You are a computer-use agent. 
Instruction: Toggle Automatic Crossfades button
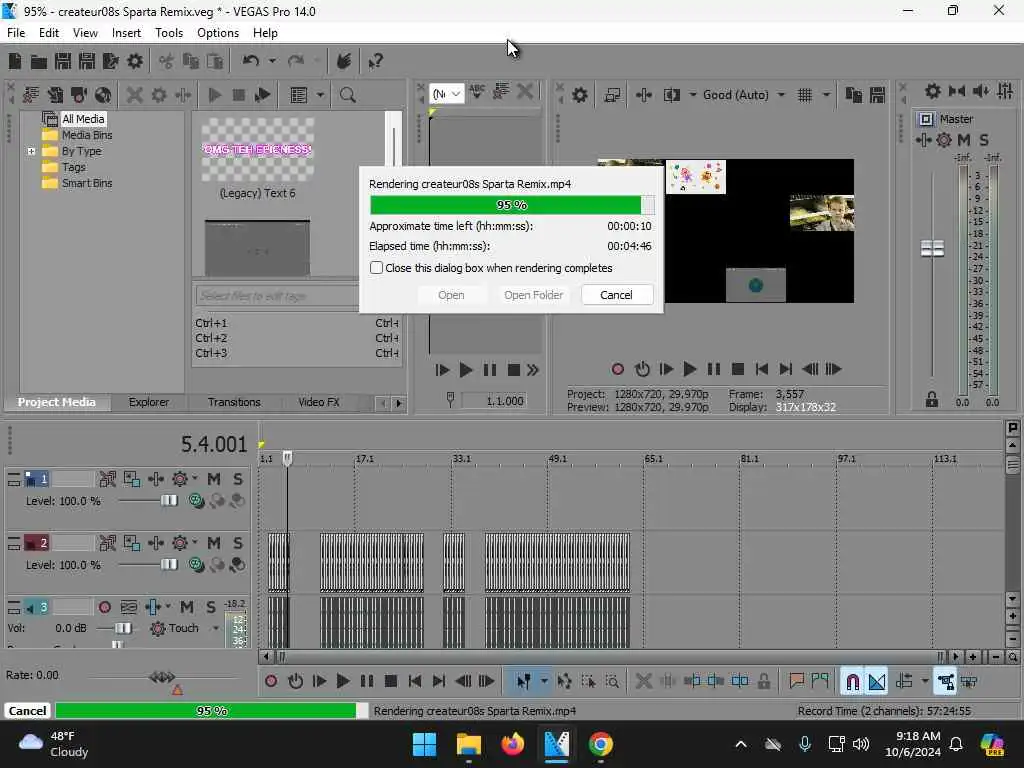pyautogui.click(x=877, y=682)
